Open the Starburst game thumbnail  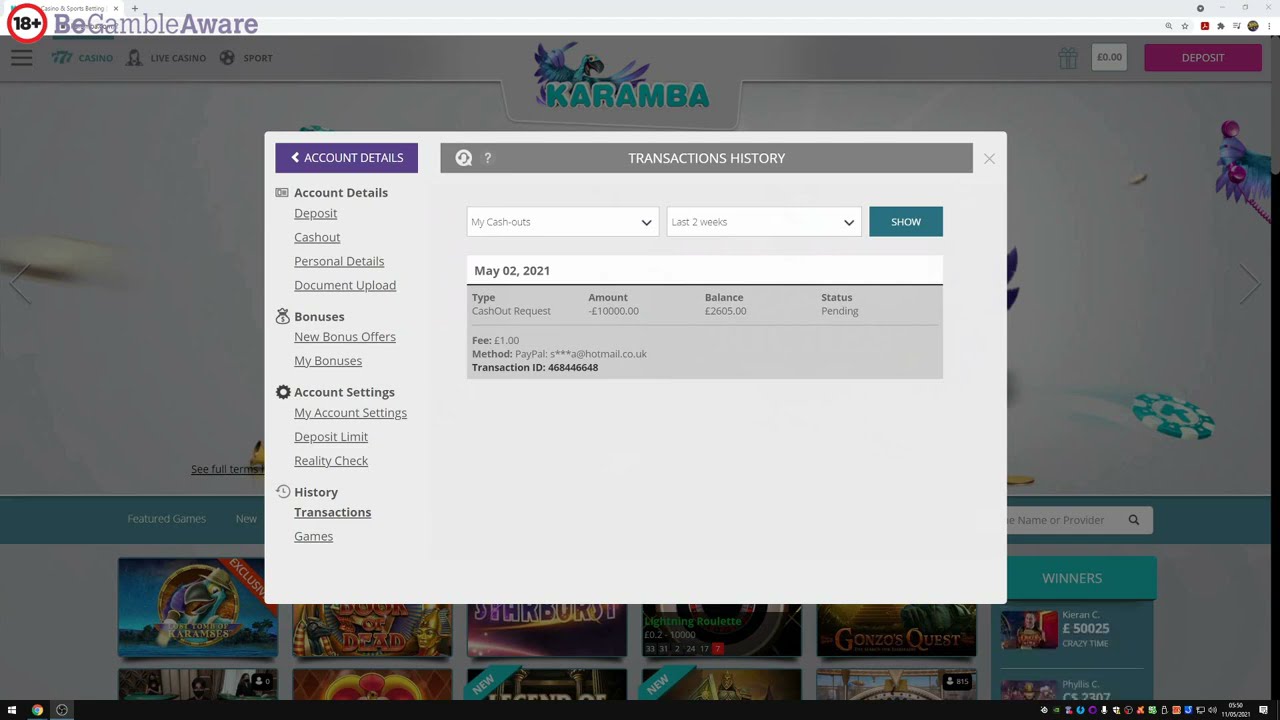point(547,631)
